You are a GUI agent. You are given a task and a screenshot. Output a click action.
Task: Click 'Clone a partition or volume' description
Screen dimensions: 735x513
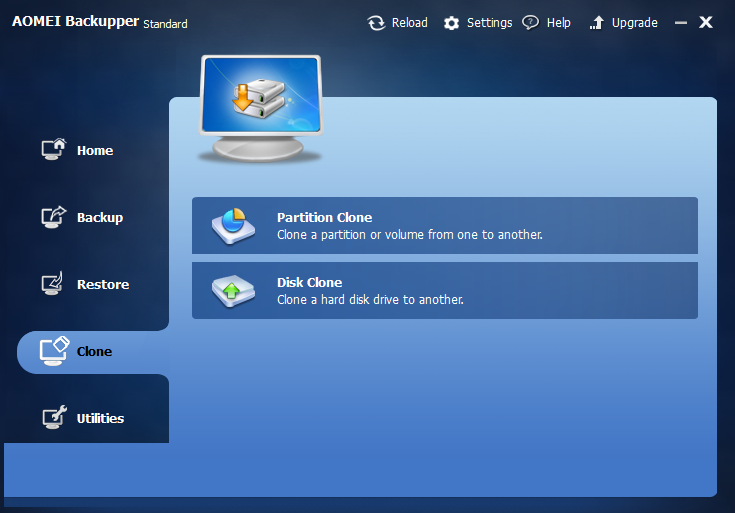pyautogui.click(x=410, y=234)
